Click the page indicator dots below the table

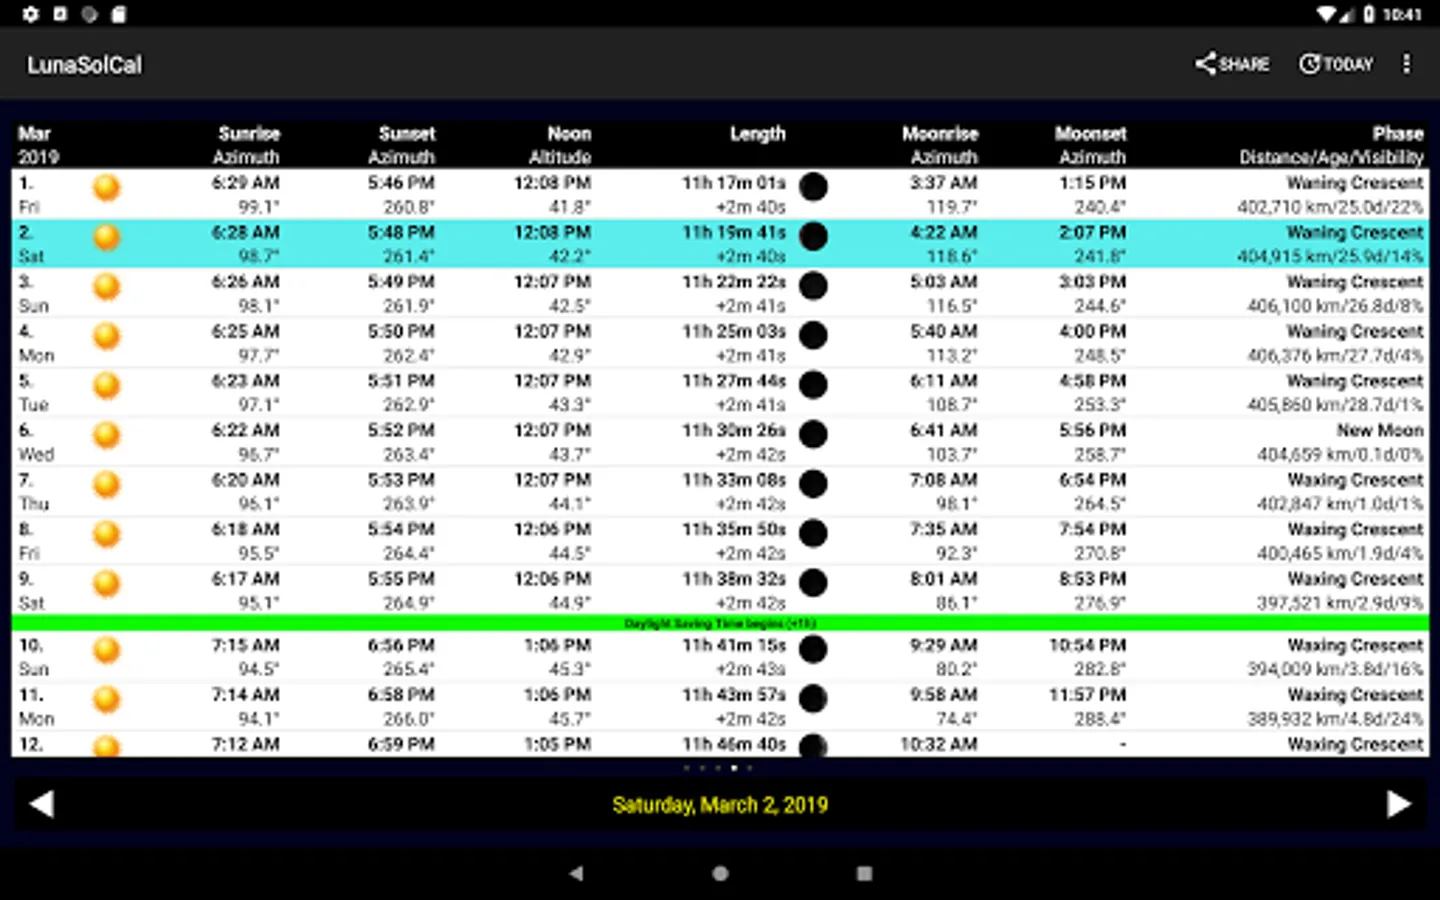pyautogui.click(x=718, y=768)
